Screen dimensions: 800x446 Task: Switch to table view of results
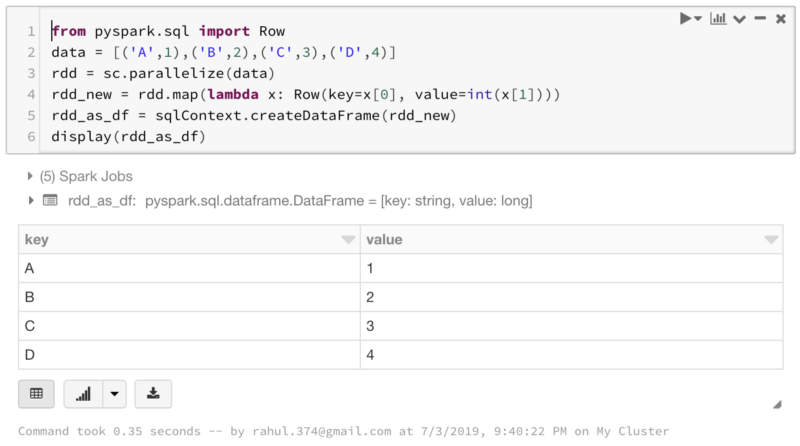pos(36,393)
